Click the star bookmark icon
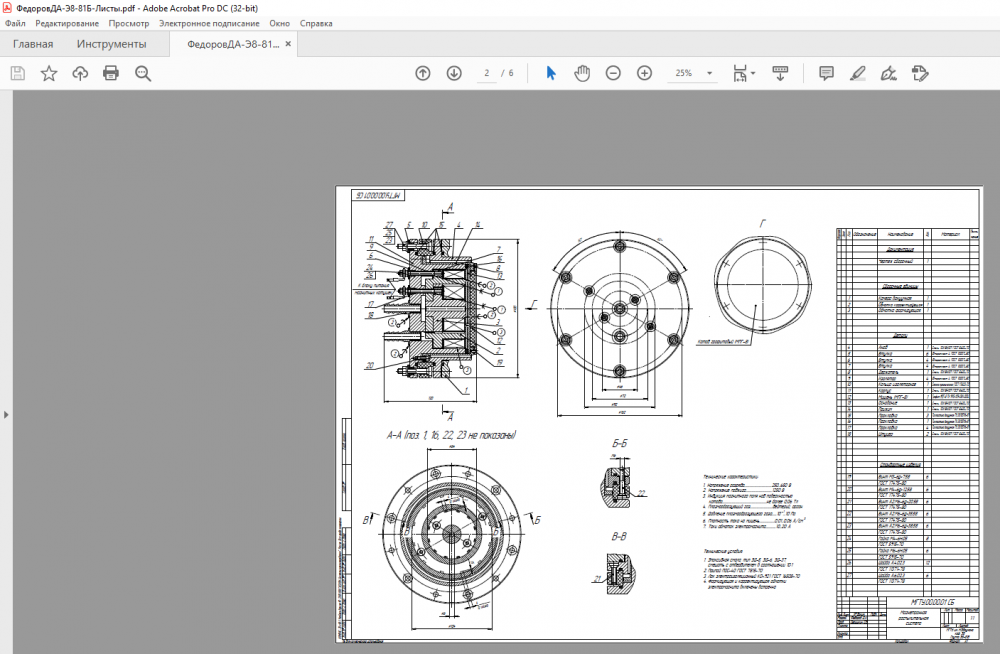This screenshot has width=1000, height=654. pos(48,73)
